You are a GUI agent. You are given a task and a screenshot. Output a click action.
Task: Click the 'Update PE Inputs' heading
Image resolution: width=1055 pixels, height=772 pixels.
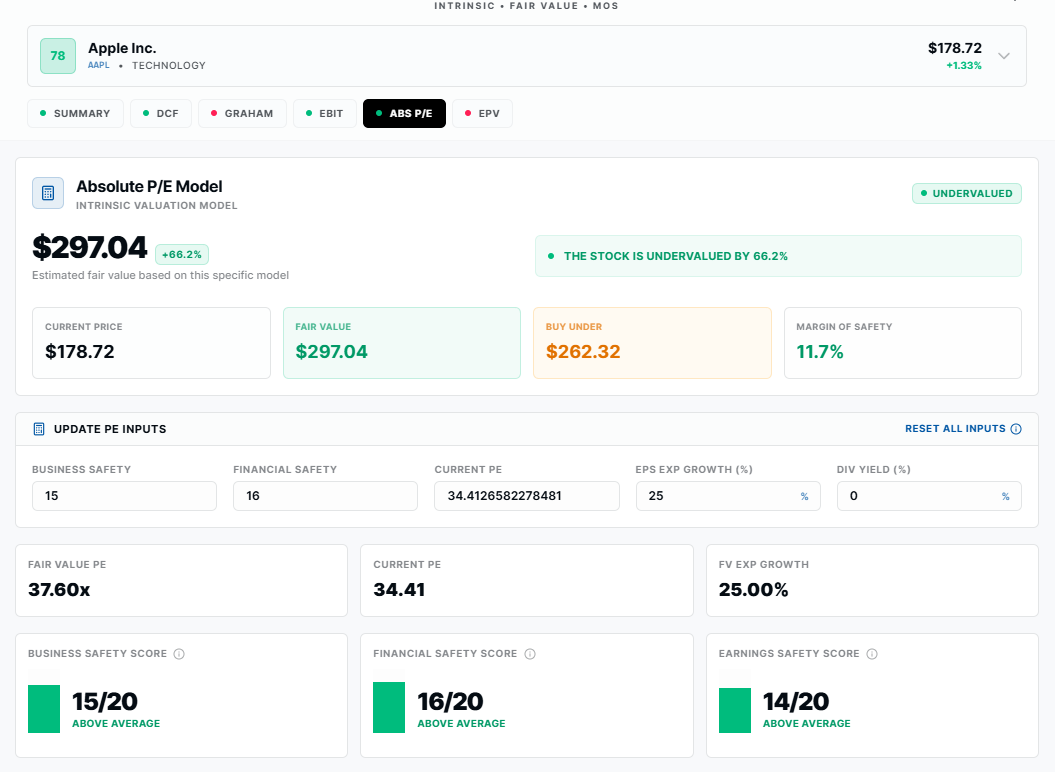click(110, 429)
